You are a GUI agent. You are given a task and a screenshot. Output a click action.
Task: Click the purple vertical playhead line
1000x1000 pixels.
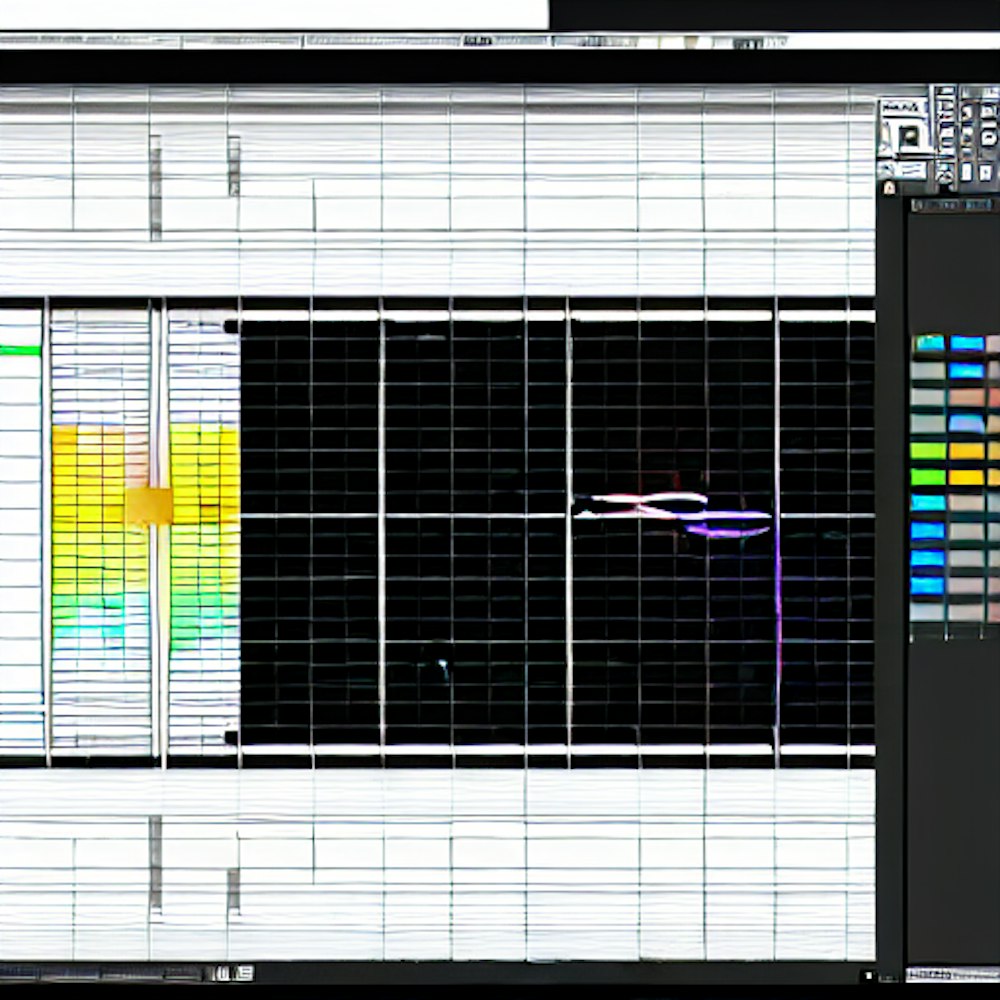click(x=778, y=600)
